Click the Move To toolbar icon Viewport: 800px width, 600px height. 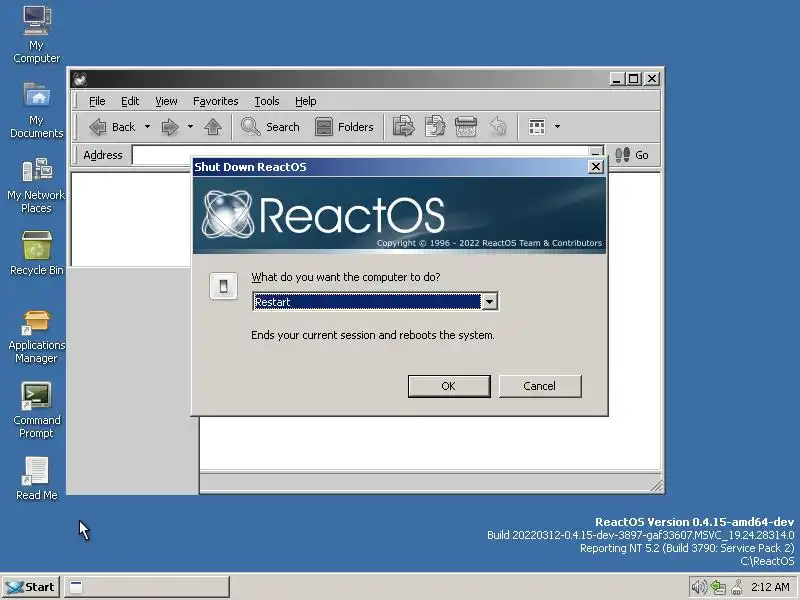coord(403,127)
